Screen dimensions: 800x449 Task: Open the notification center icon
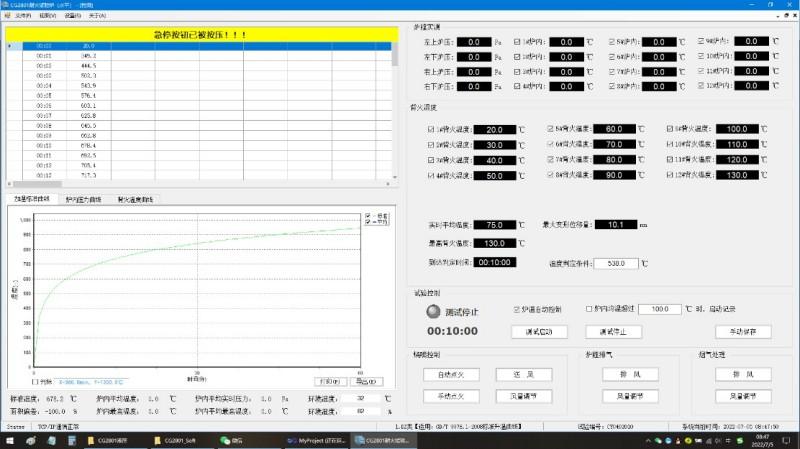[786, 440]
